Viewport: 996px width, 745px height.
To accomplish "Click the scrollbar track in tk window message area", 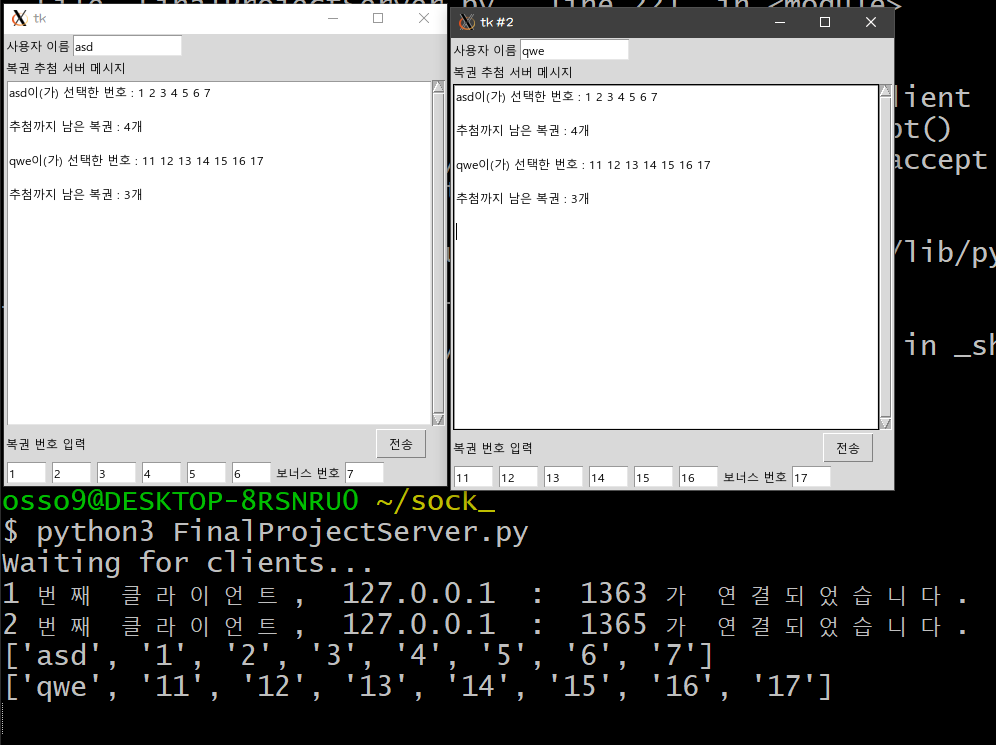I will click(x=438, y=253).
